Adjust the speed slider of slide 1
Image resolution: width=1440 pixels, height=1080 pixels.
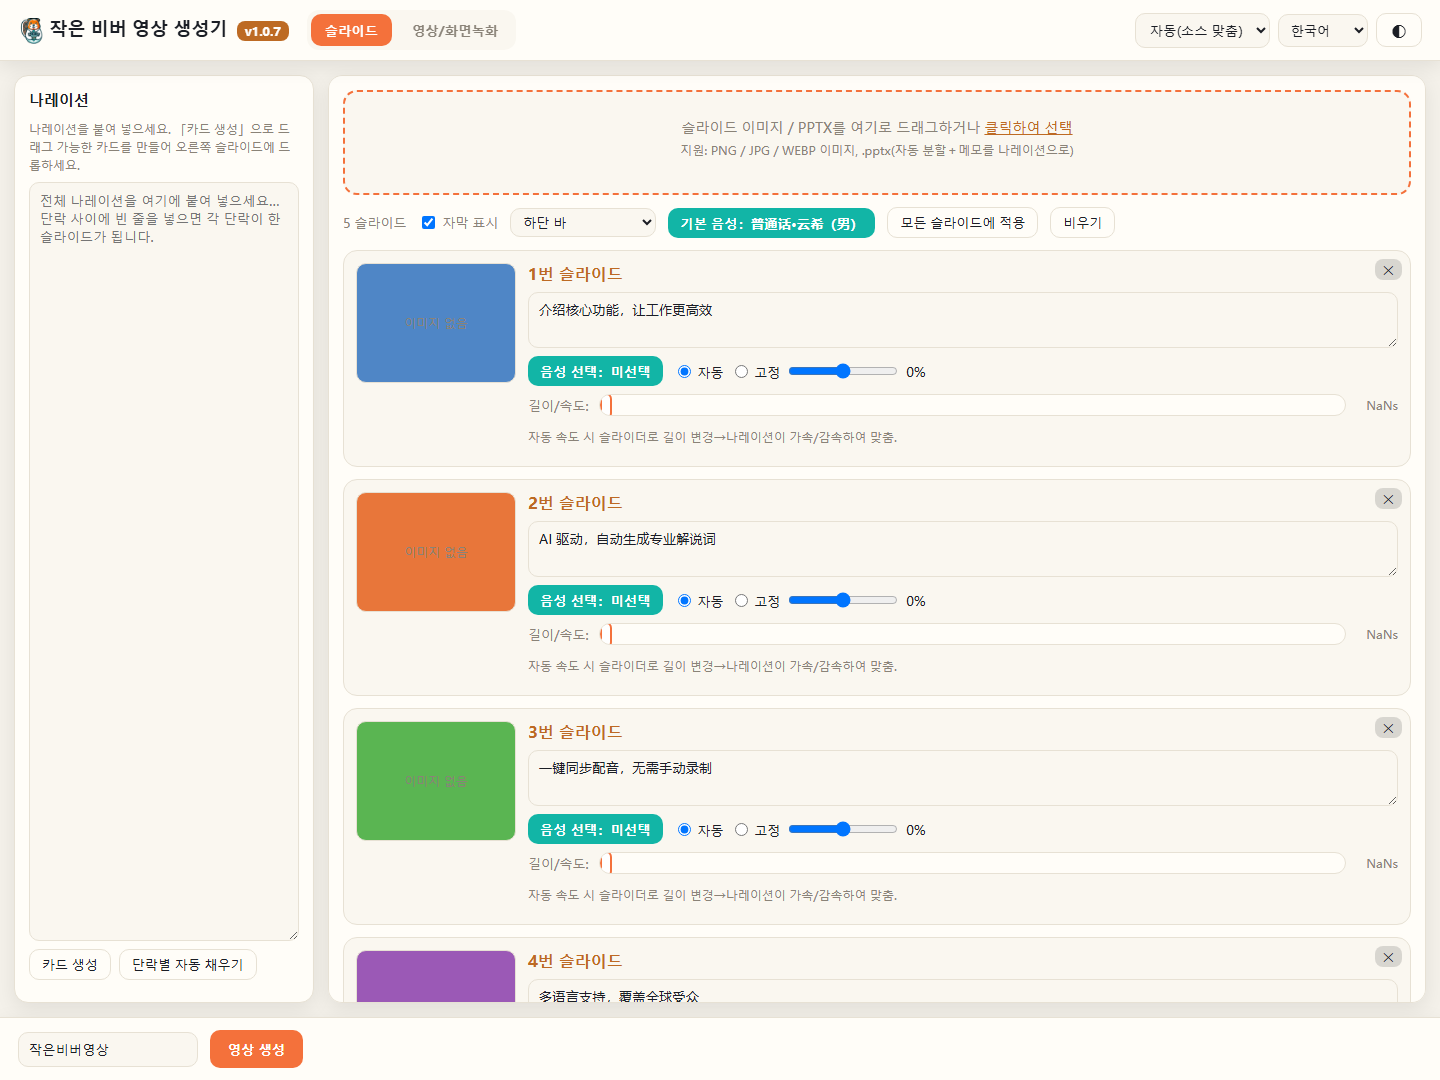(843, 371)
